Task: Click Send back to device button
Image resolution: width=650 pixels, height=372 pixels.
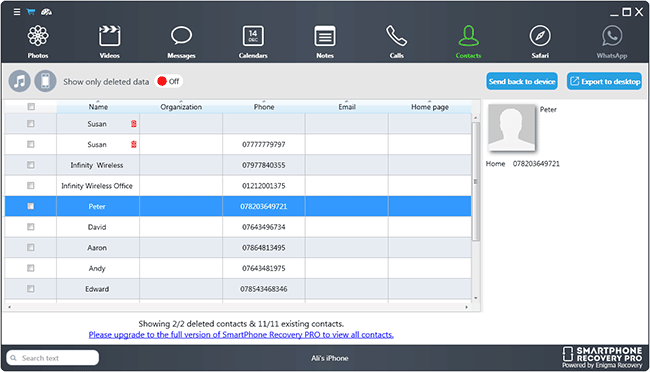Action: [522, 81]
